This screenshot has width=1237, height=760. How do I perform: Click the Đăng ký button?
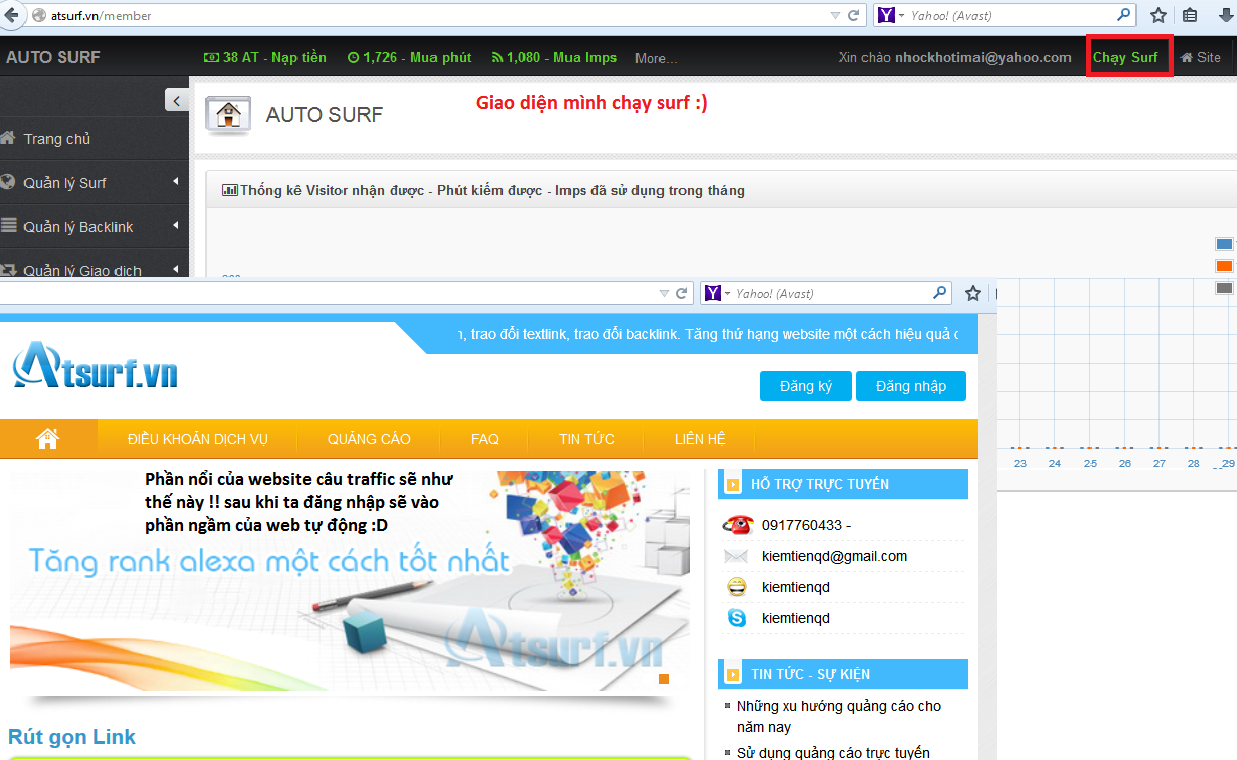tap(805, 386)
